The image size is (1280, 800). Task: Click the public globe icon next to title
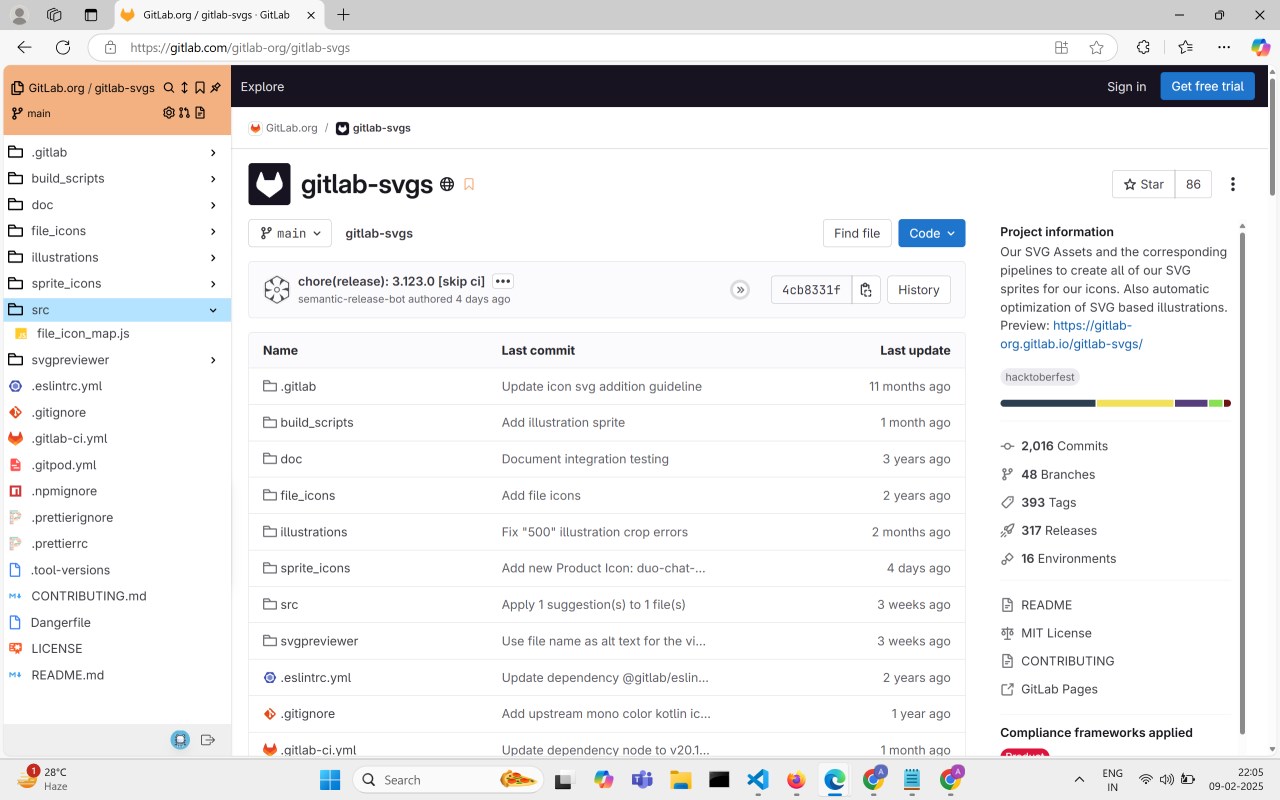447,184
